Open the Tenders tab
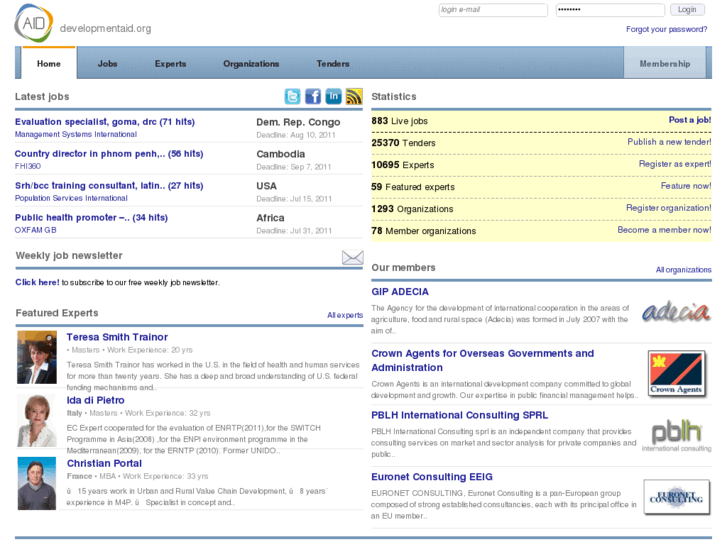The image size is (727, 545). coord(333,64)
